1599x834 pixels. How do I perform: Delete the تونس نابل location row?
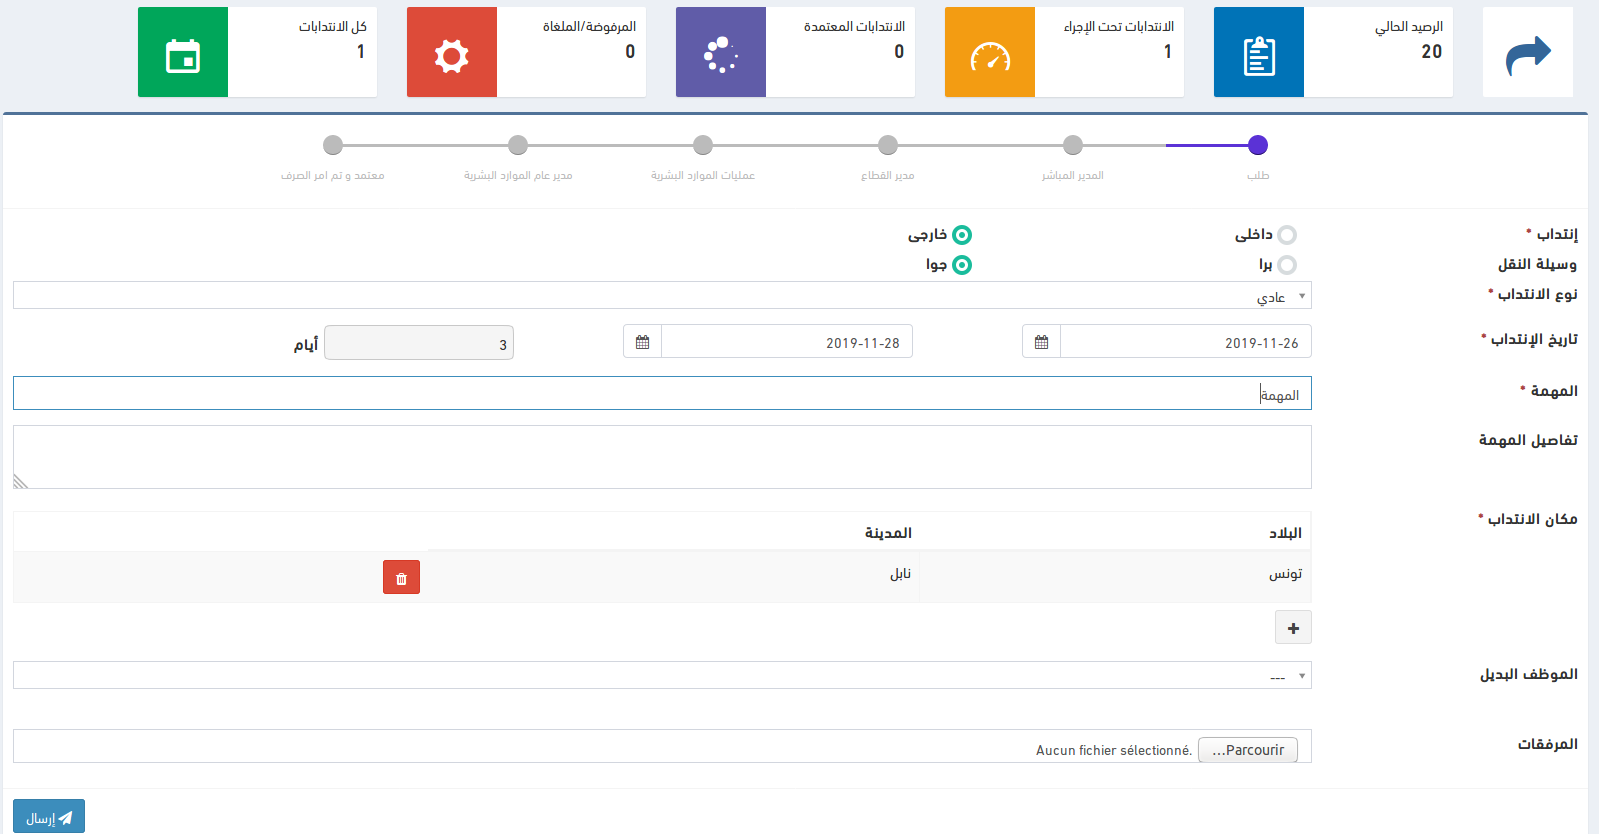pos(401,578)
